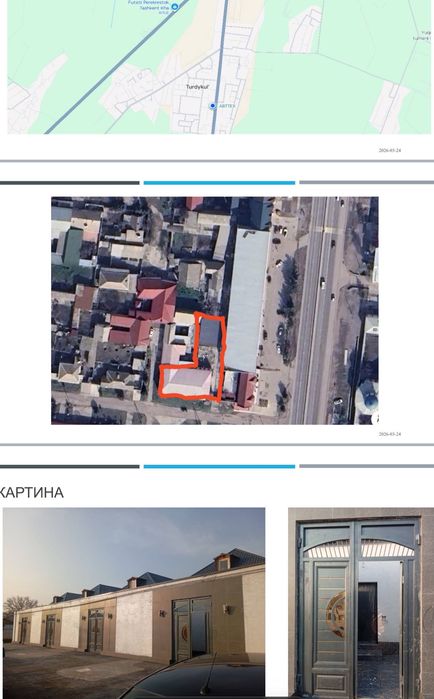
Task: Click the partial white round icon at the satellite image edge
Action: point(375,418)
